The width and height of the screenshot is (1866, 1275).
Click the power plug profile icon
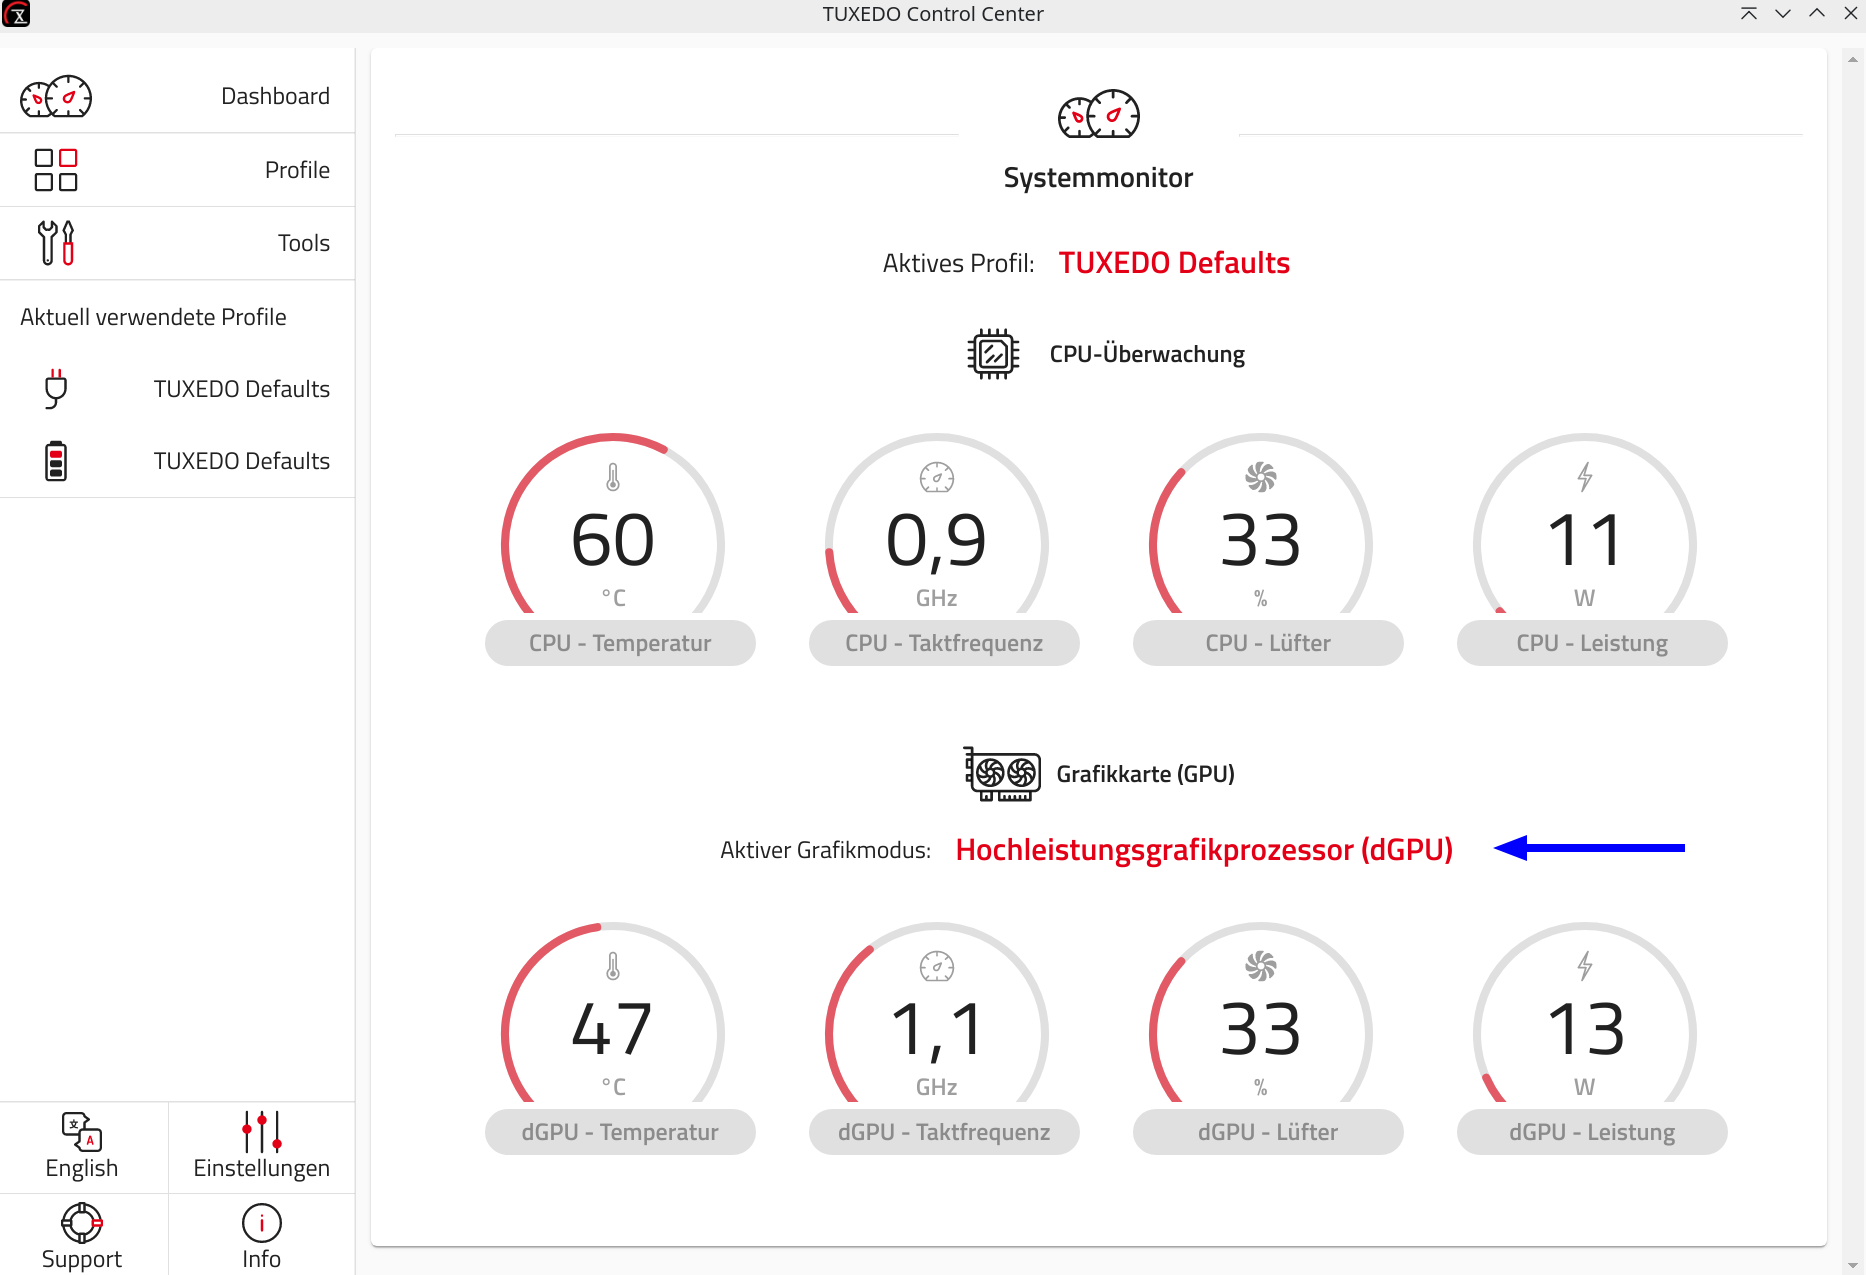coord(56,389)
